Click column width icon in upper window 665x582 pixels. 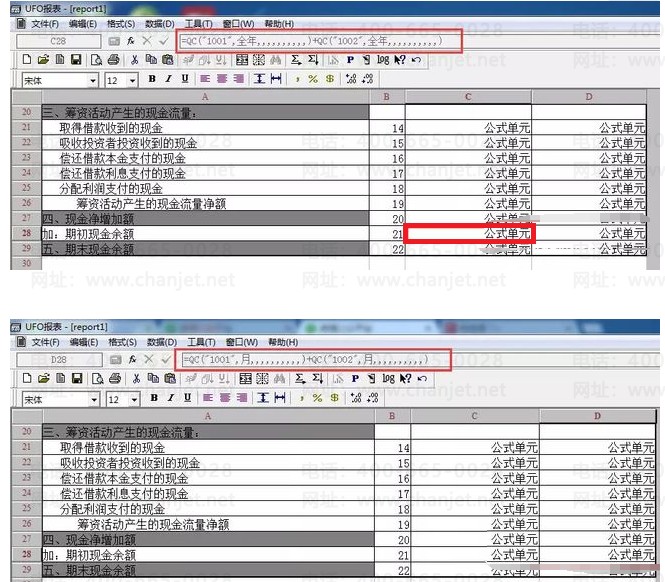[x=276, y=78]
